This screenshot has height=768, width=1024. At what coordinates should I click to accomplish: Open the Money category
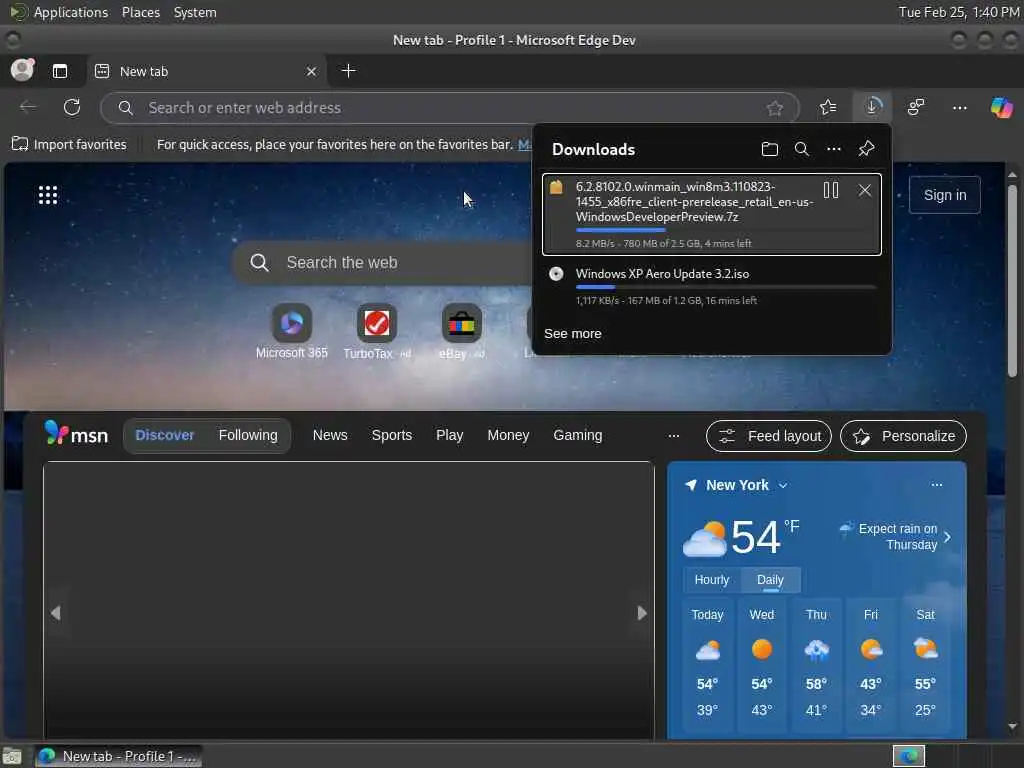tap(508, 435)
